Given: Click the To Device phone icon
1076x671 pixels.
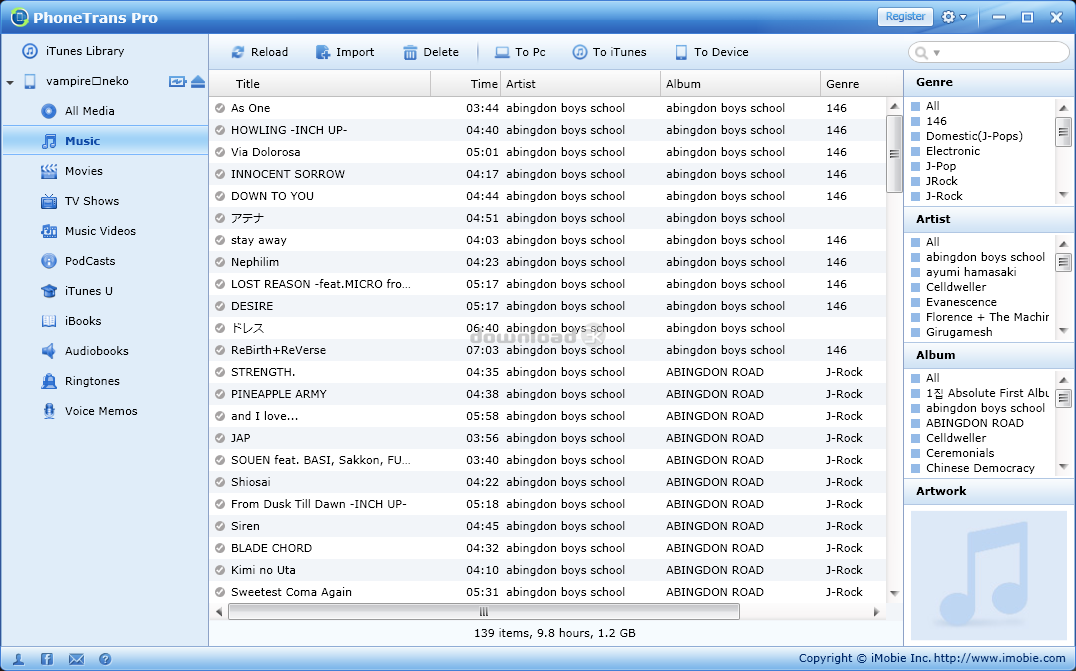Looking at the screenshot, I should 681,52.
